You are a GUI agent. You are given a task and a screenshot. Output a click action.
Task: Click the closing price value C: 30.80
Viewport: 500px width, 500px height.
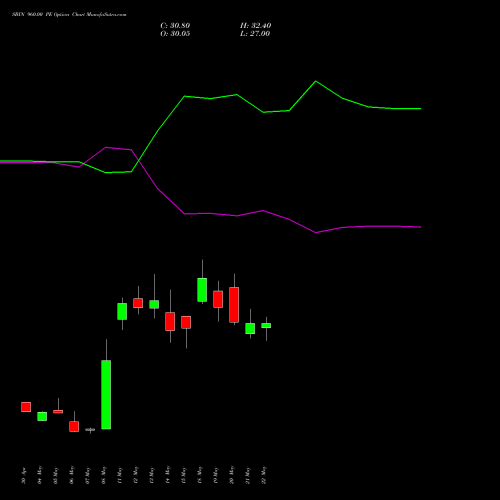[x=175, y=26]
